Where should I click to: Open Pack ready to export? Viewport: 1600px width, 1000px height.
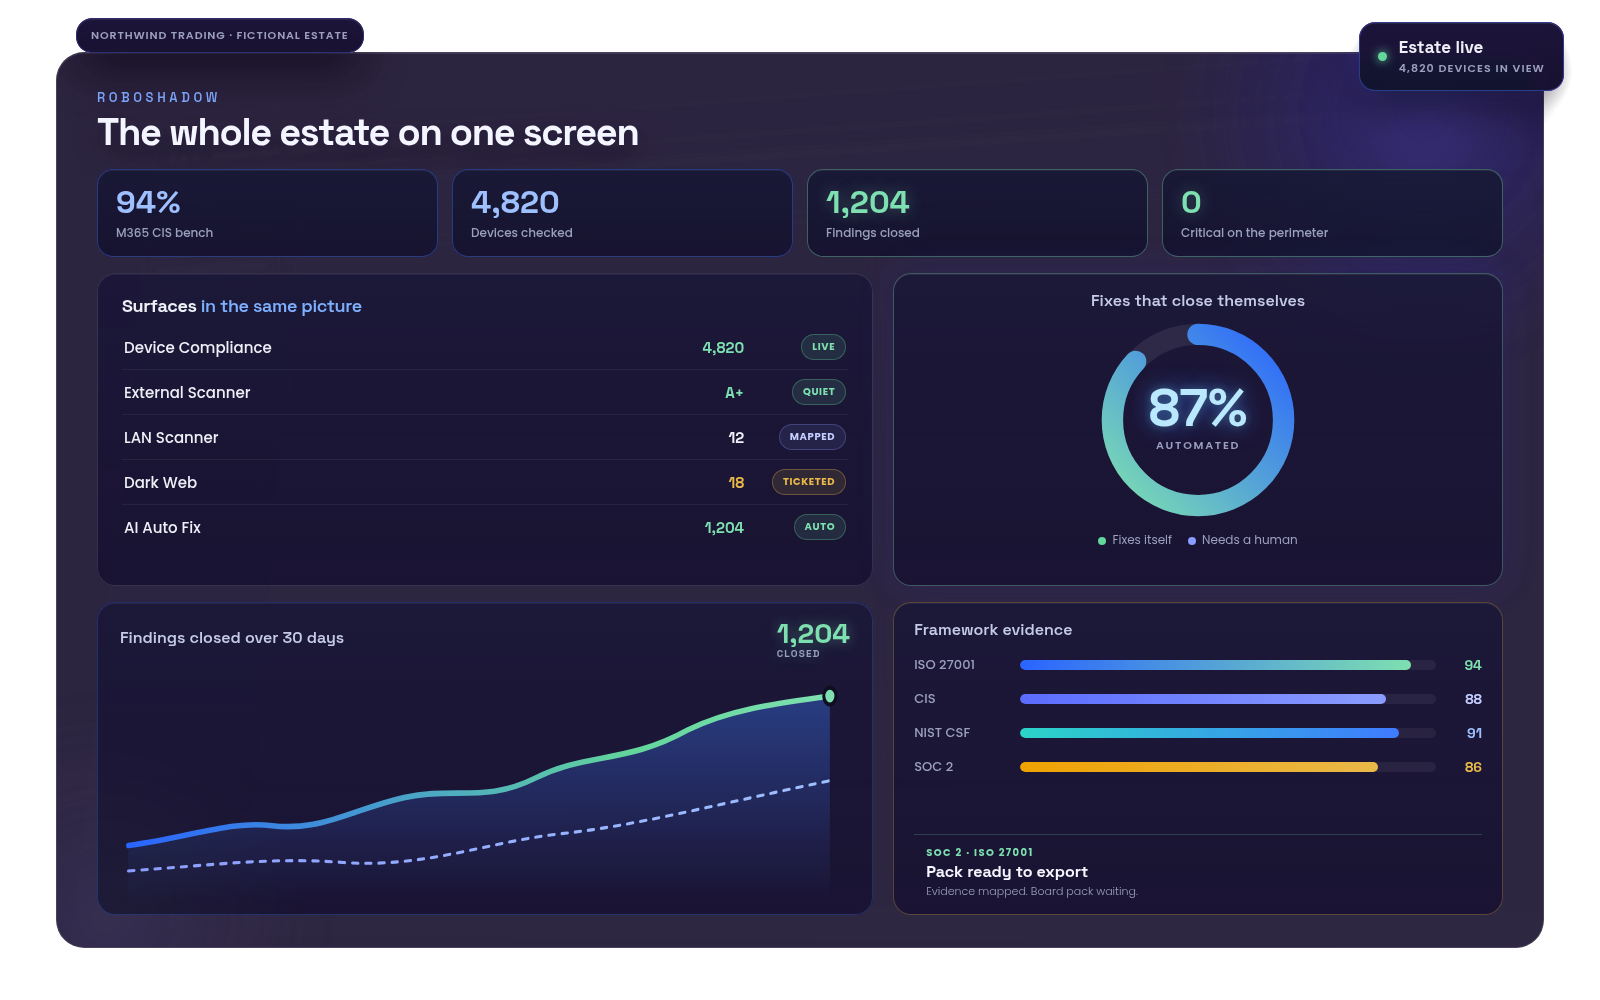click(x=1007, y=872)
